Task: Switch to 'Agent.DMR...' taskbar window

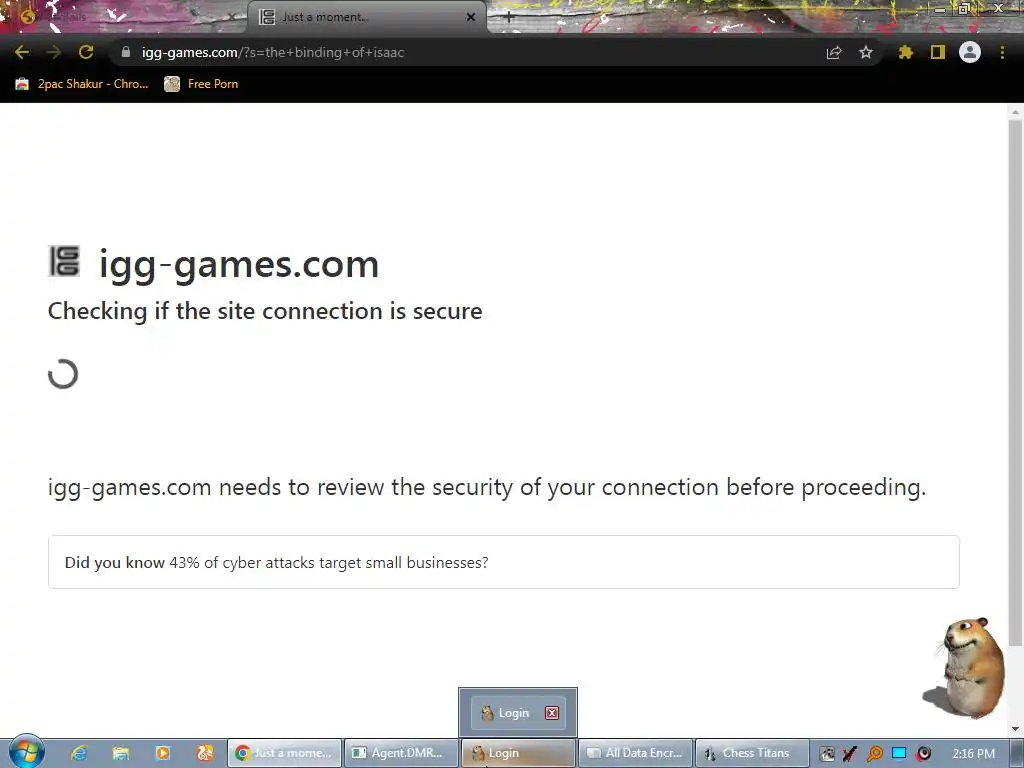Action: click(401, 753)
